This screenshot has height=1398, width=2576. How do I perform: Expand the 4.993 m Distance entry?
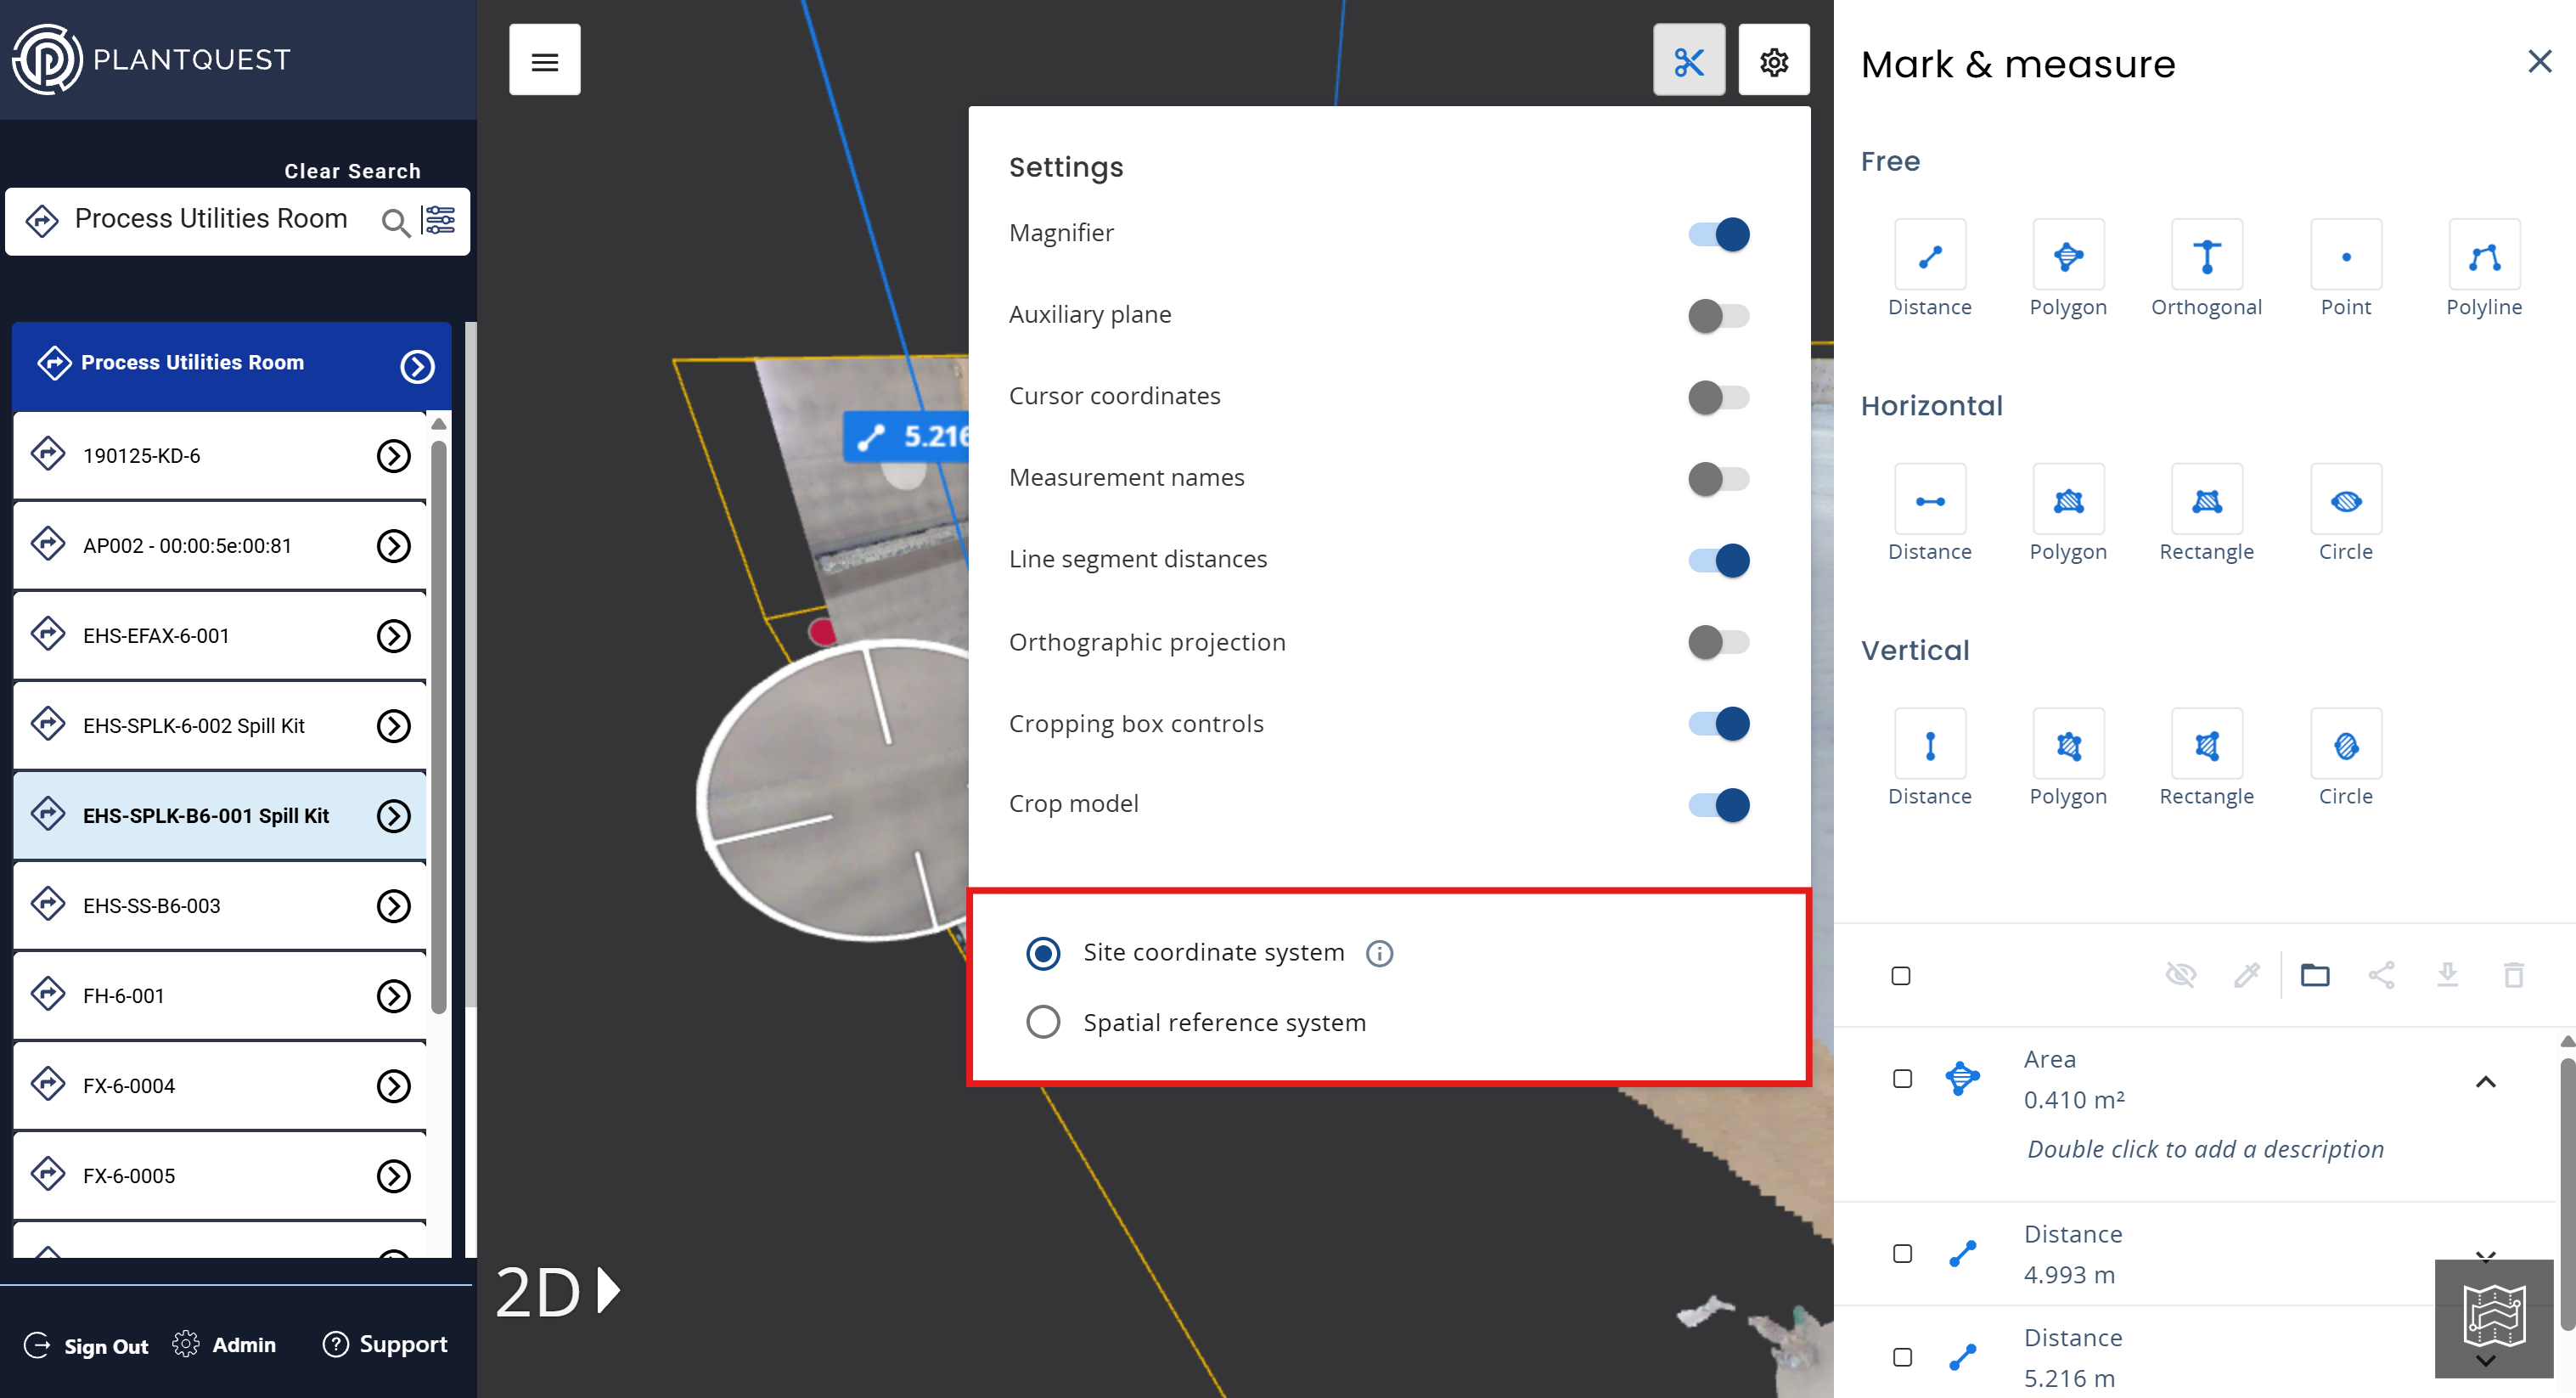2485,1255
